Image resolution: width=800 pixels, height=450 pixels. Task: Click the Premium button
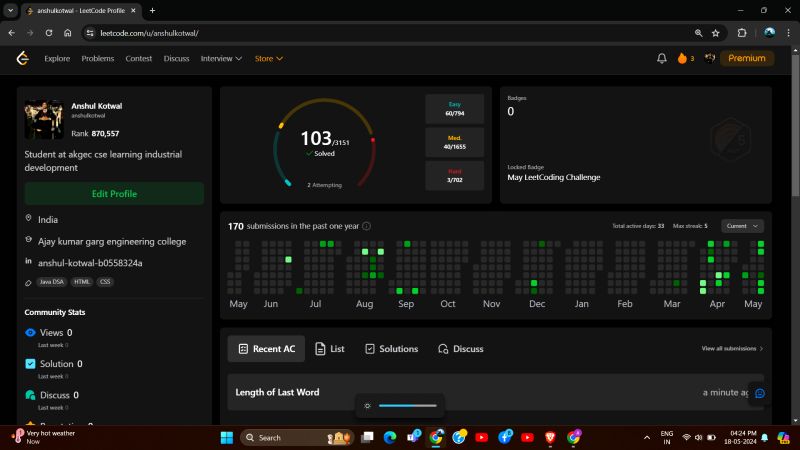coord(746,58)
